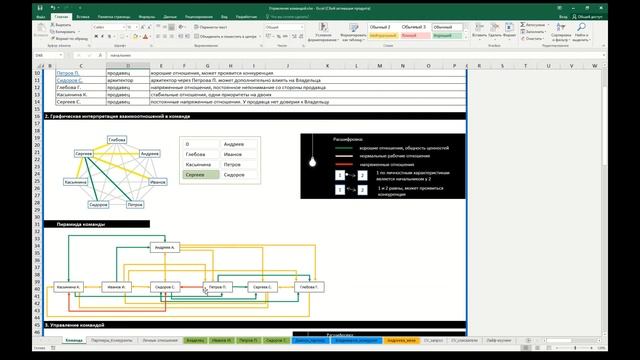The width and height of the screenshot is (640, 360).
Task: Save the workbook from quick access toolbar
Action: (40, 8)
